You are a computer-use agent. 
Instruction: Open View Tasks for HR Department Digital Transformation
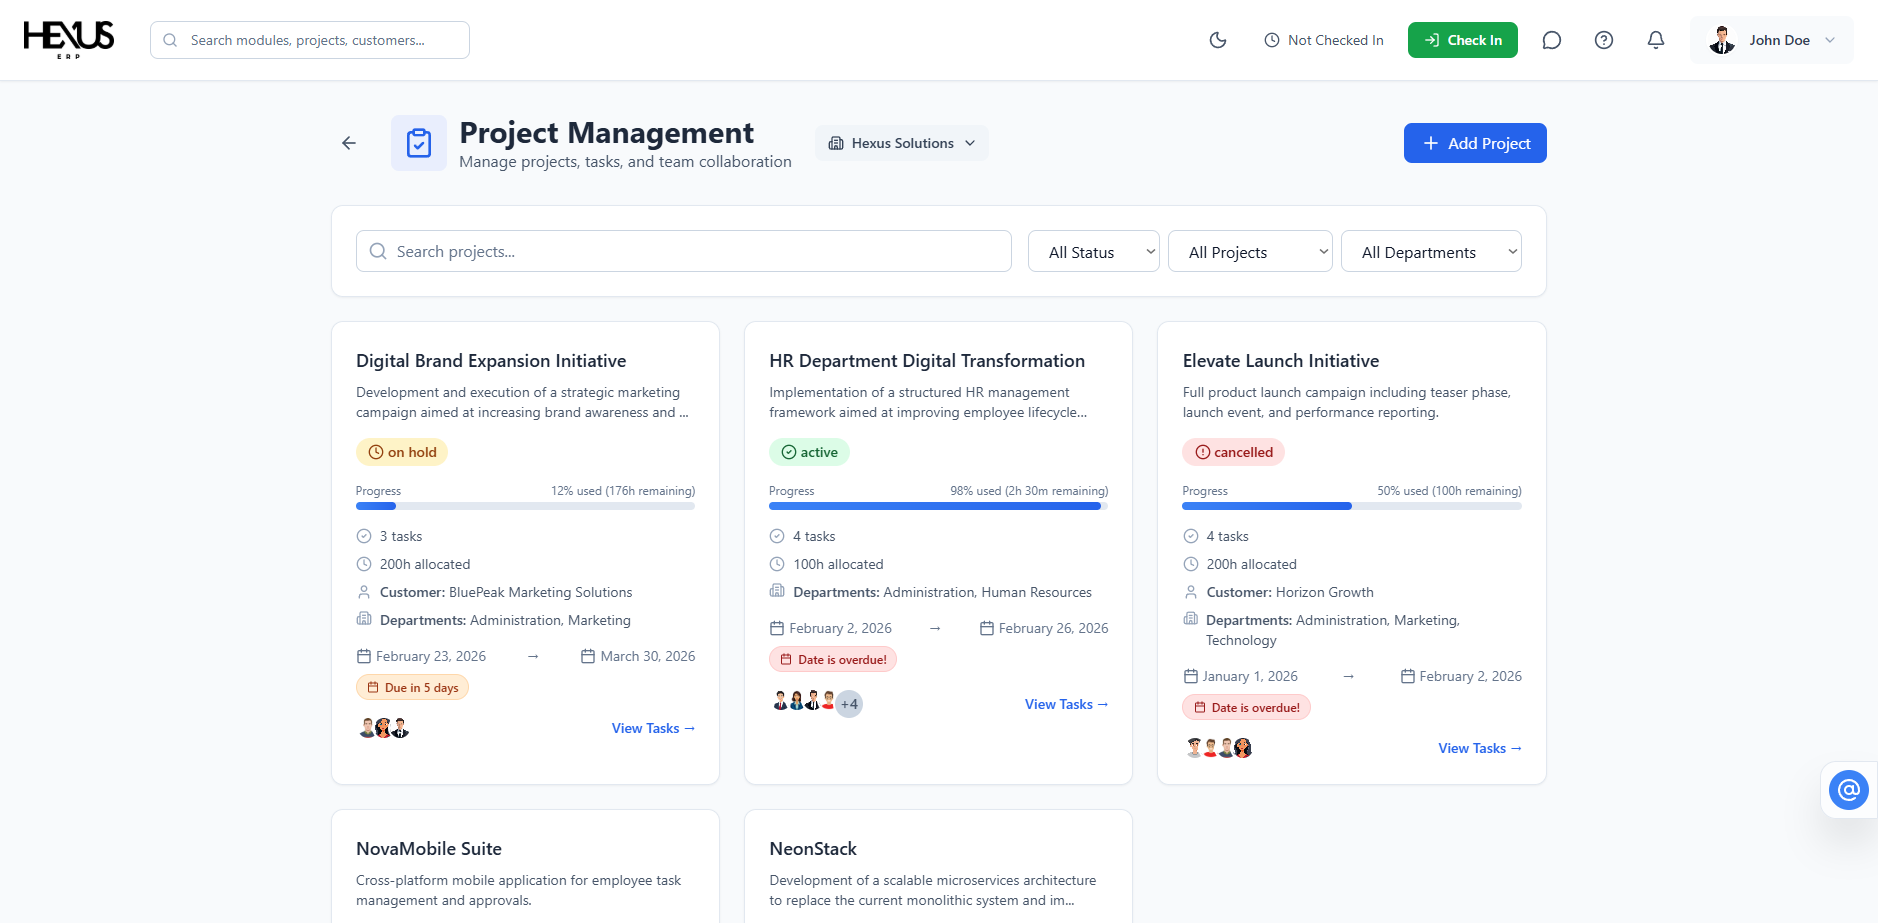1066,704
